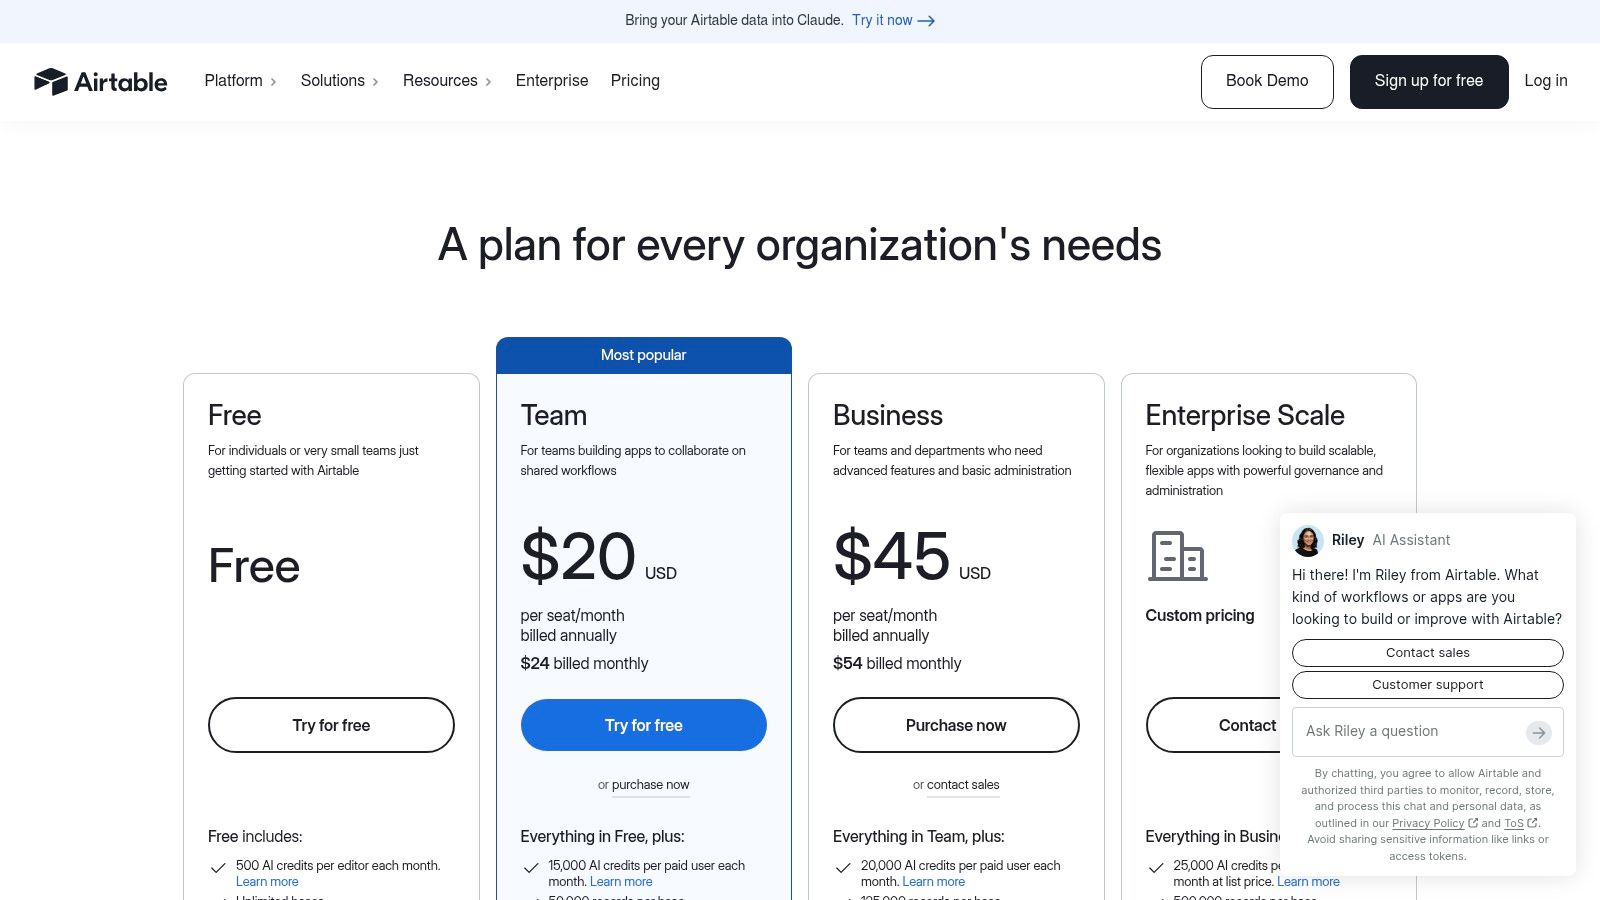Click the checkmark beside 500 AI credits

[x=218, y=868]
